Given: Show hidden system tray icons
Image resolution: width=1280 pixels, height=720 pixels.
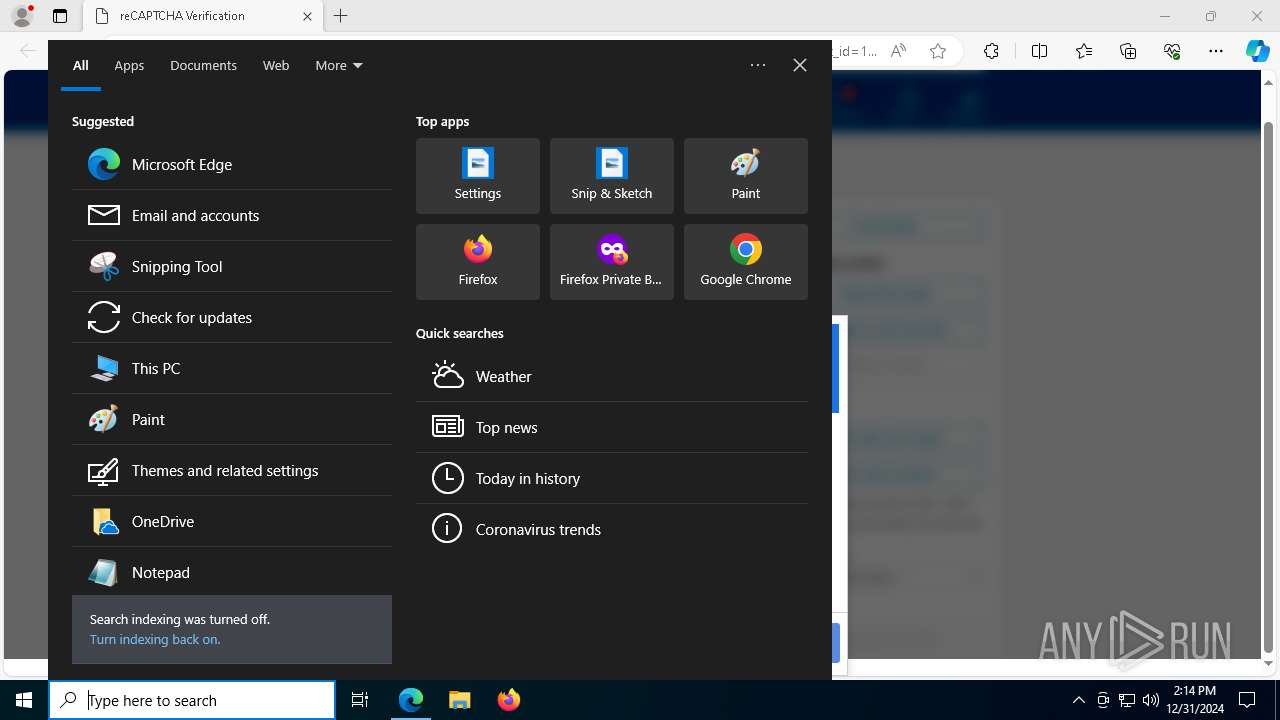Looking at the screenshot, I should click(x=1078, y=700).
